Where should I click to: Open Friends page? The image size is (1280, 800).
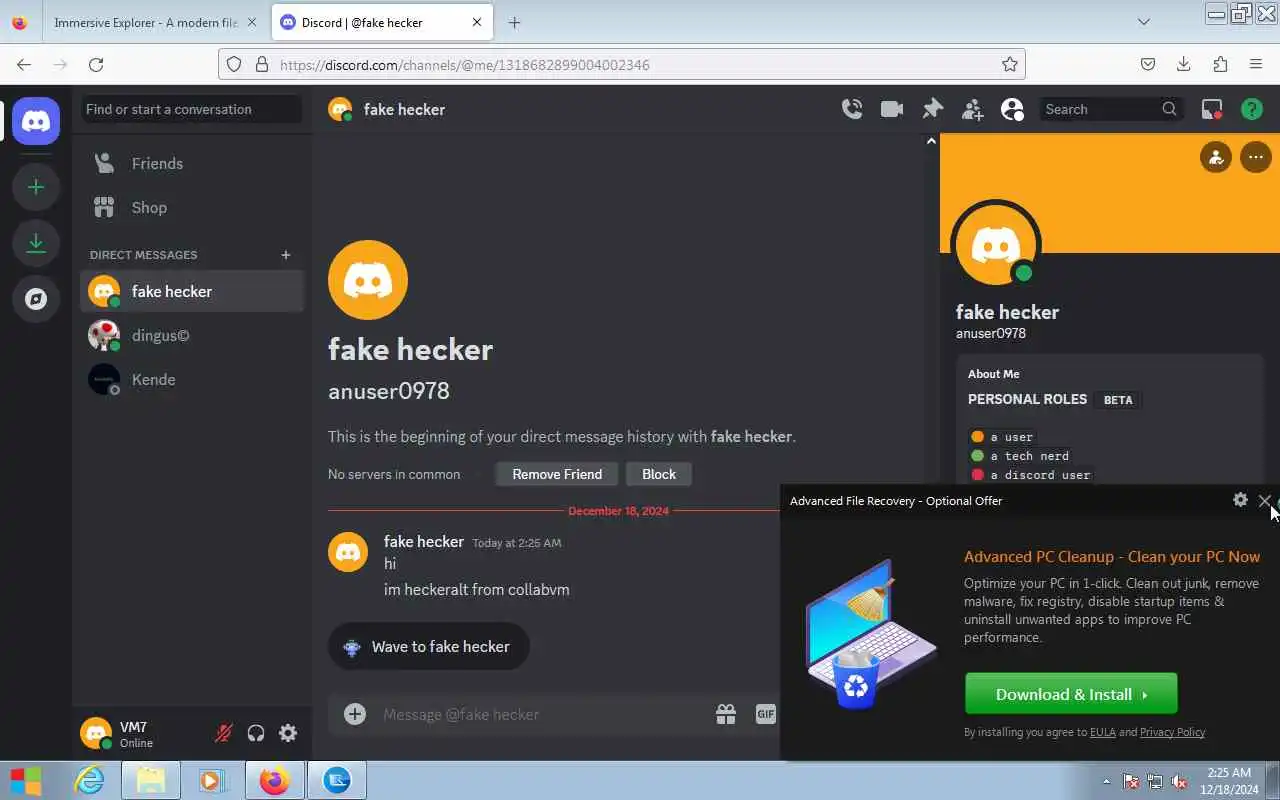tap(191, 163)
